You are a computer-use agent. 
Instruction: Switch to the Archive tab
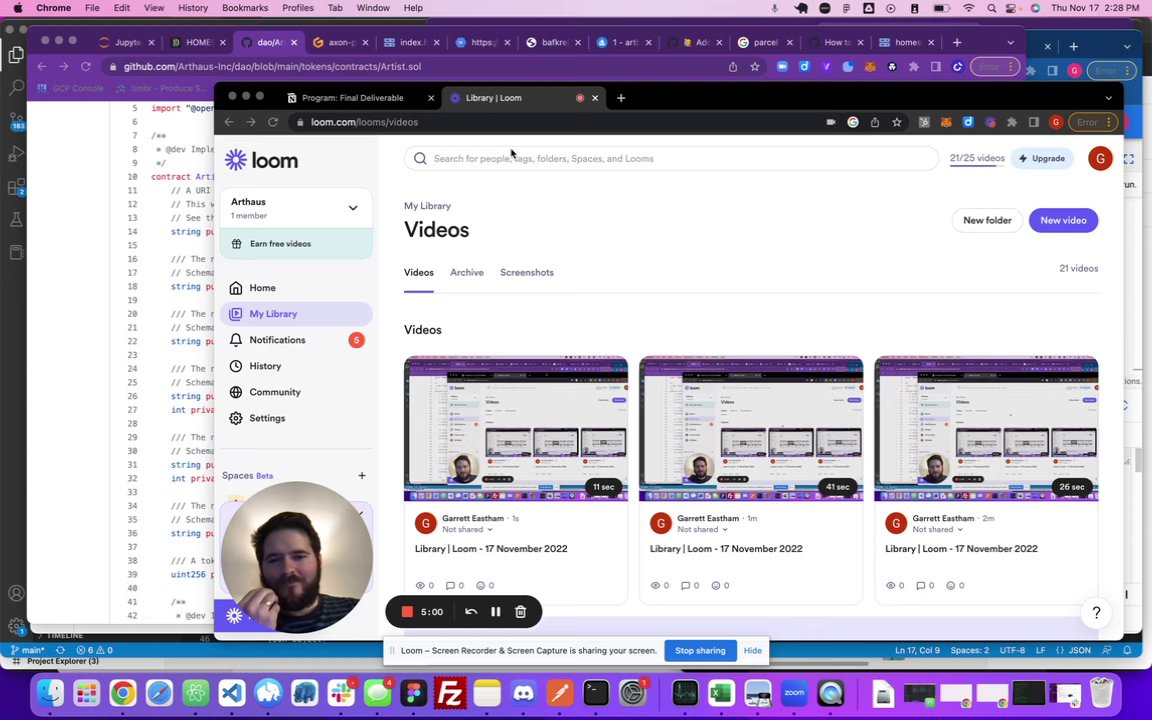tap(467, 273)
